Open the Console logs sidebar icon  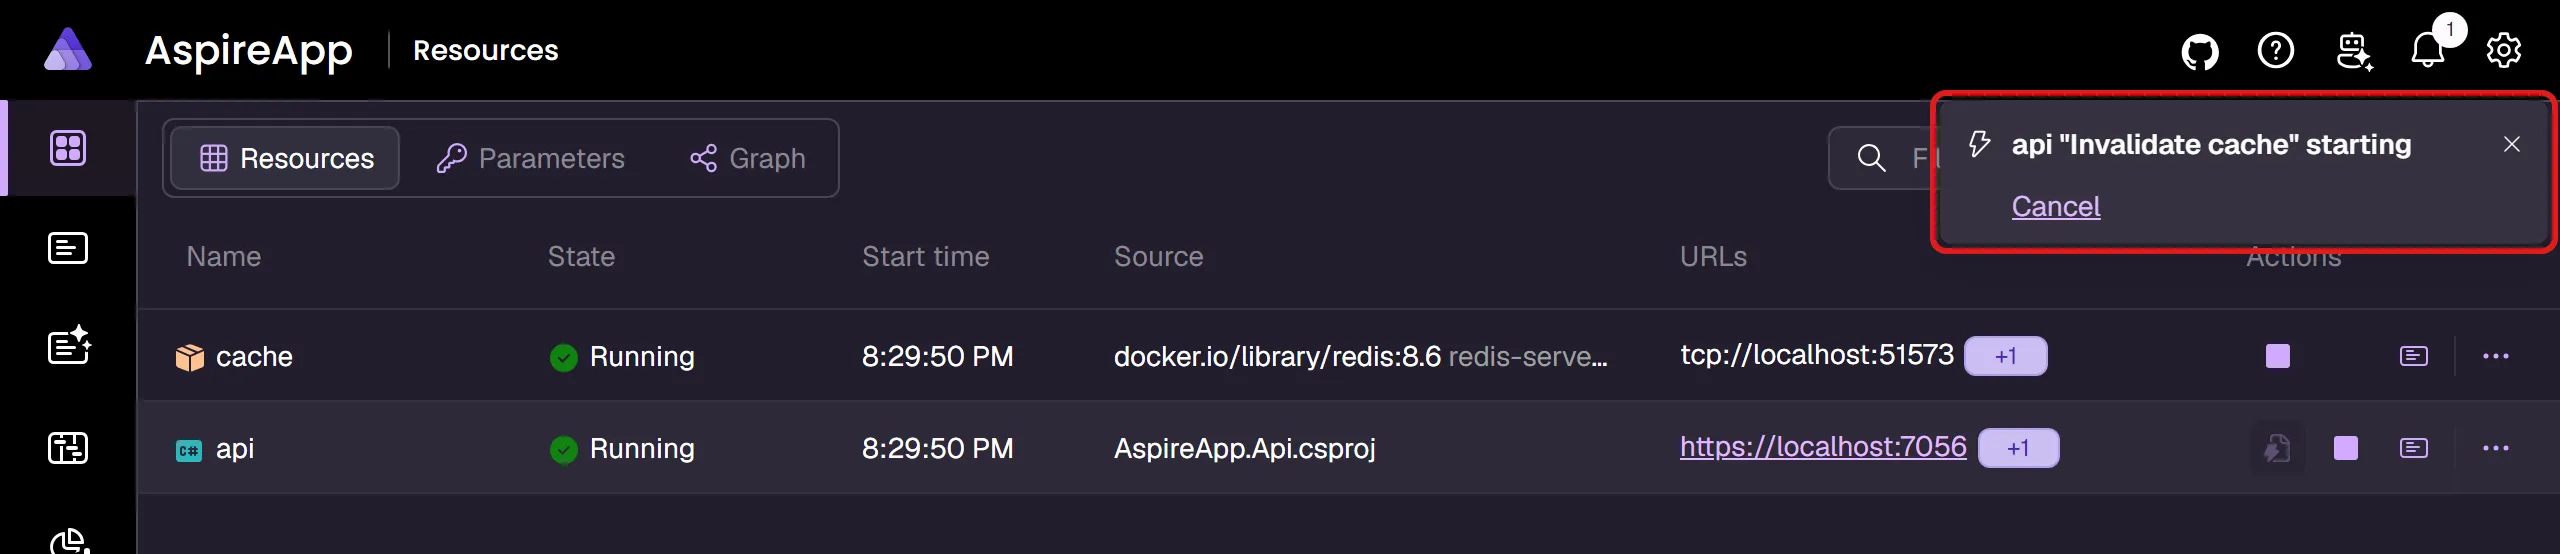[x=68, y=248]
